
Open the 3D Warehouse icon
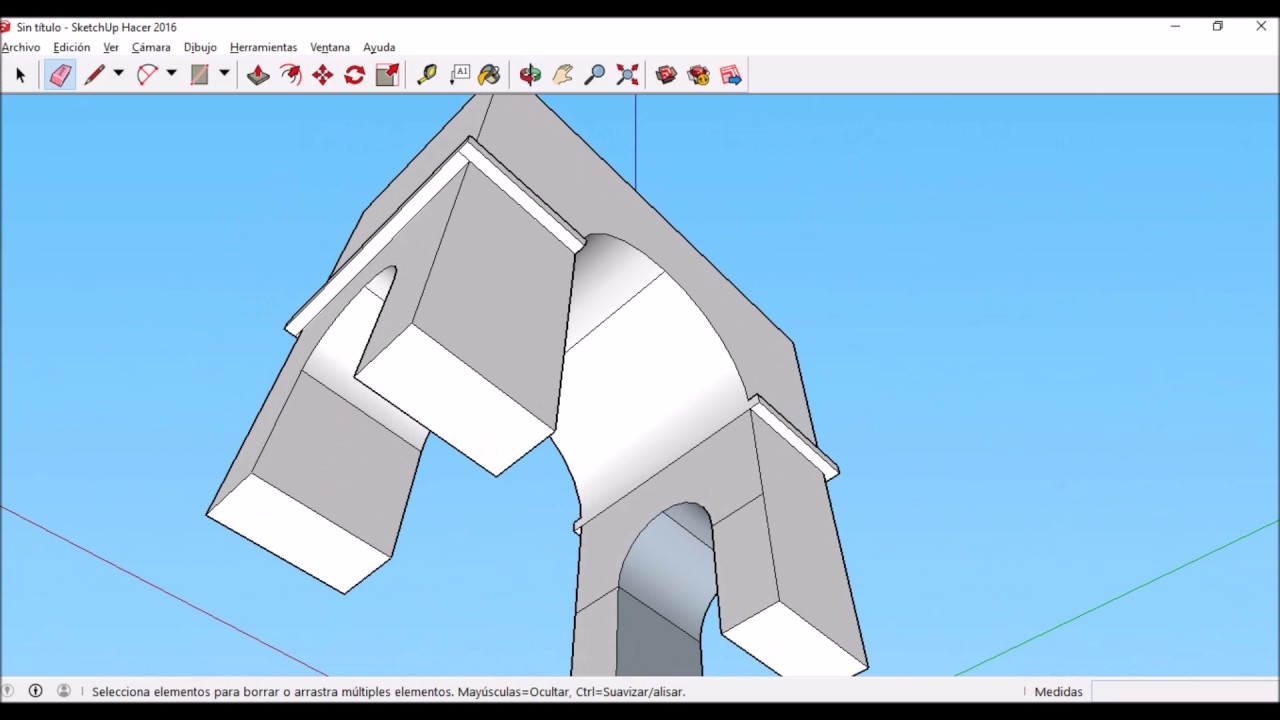click(666, 75)
